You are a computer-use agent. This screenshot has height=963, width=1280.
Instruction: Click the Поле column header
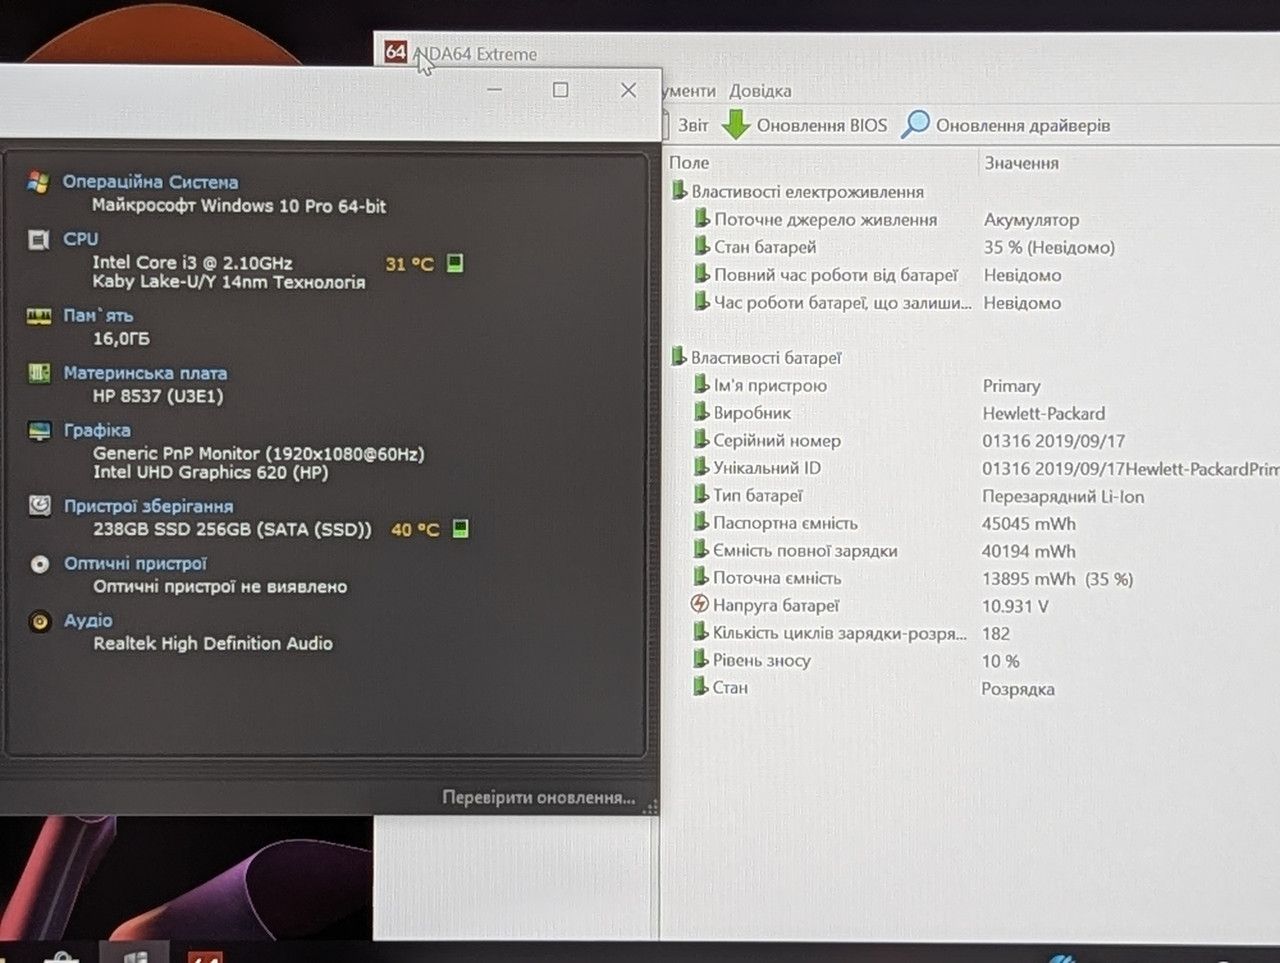click(x=689, y=162)
